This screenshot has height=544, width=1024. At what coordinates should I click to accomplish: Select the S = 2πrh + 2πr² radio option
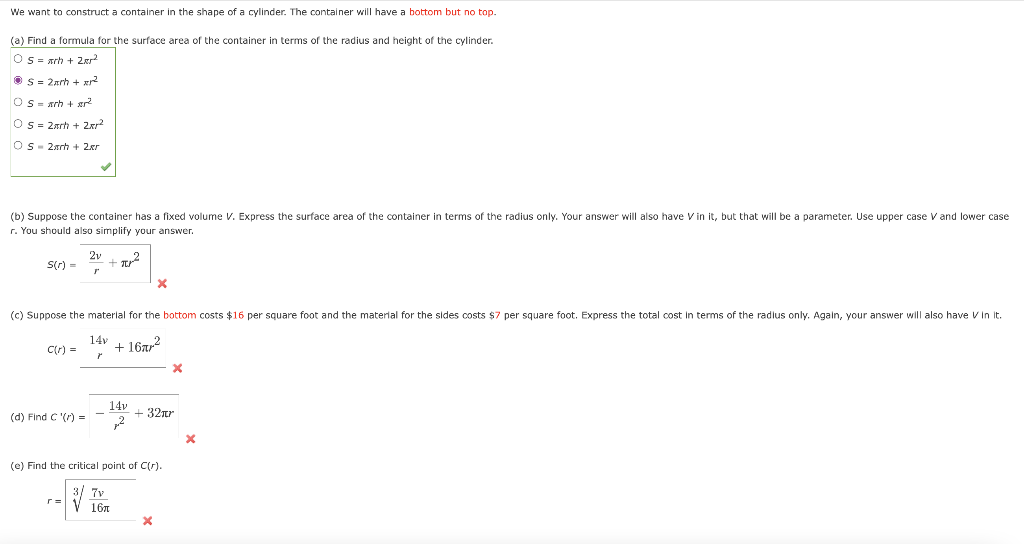tap(18, 123)
